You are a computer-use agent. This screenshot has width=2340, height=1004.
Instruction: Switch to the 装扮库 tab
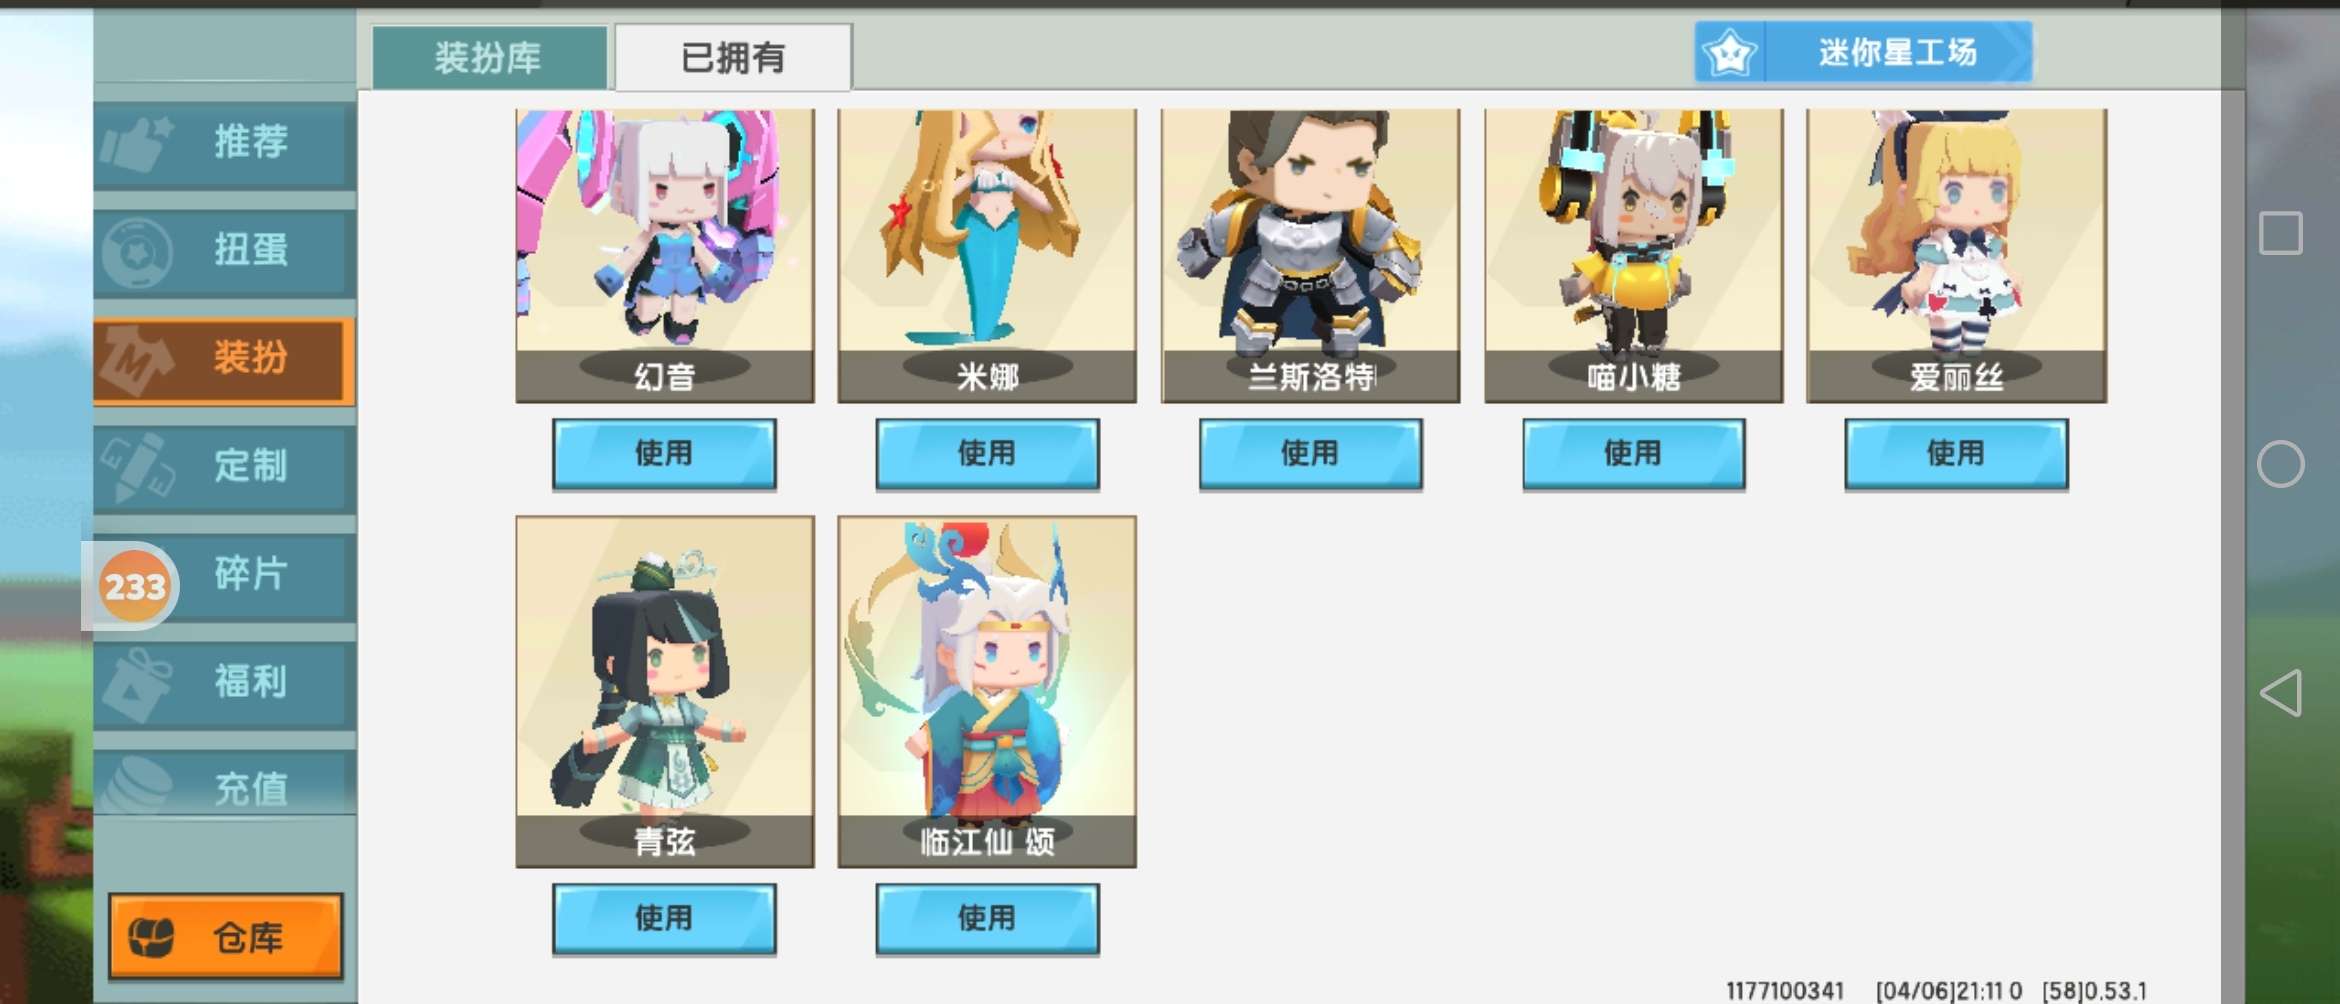point(489,57)
